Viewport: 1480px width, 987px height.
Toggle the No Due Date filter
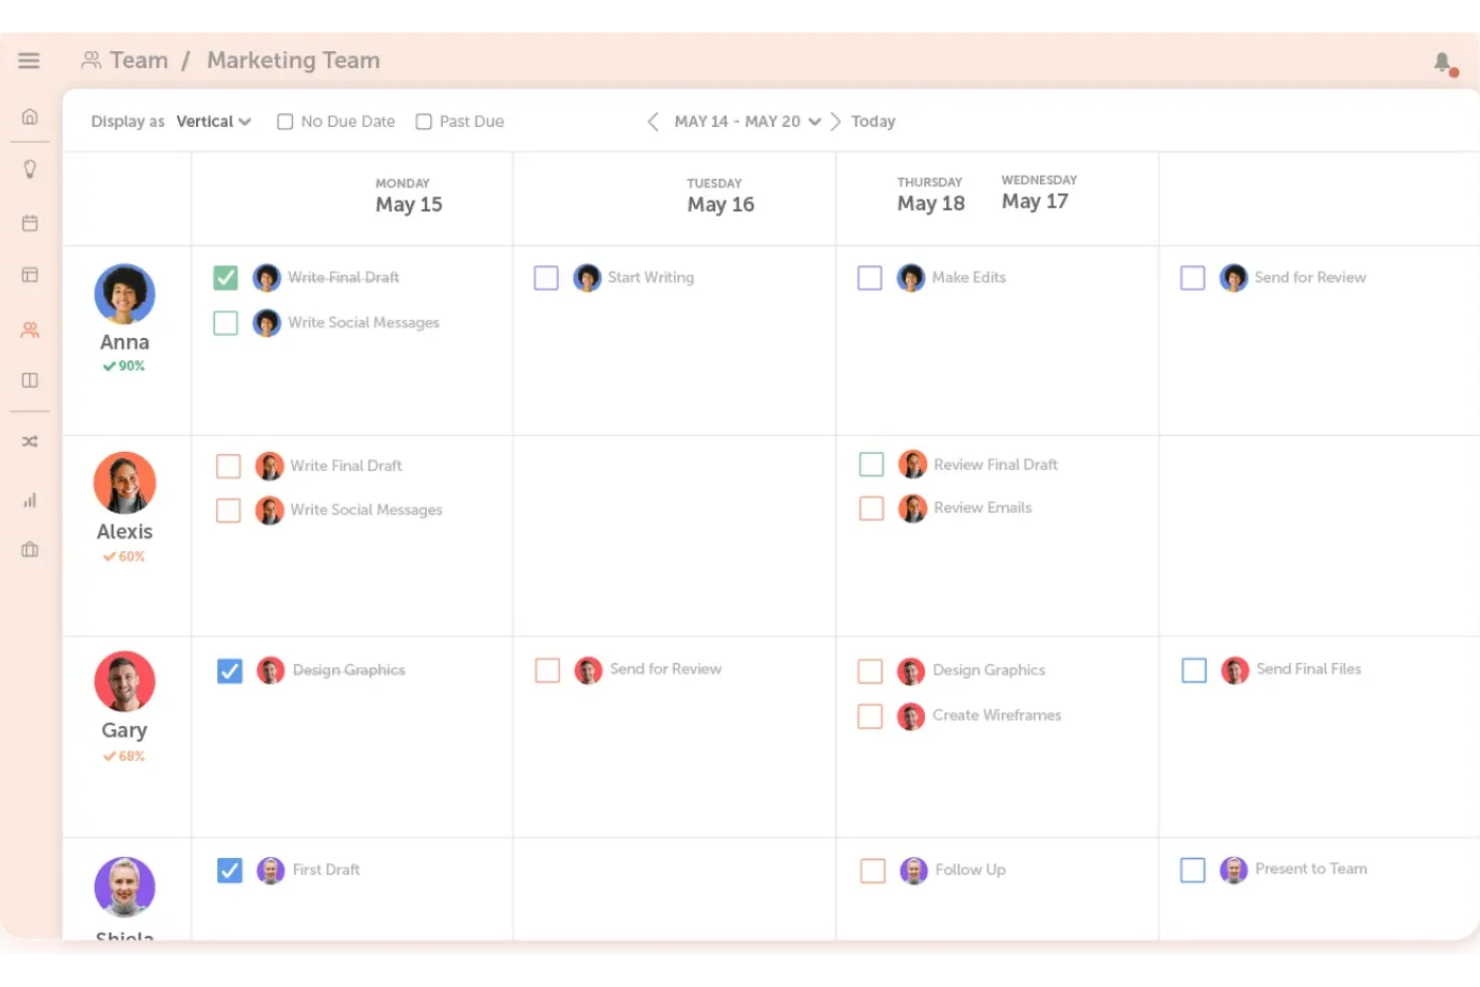point(284,120)
